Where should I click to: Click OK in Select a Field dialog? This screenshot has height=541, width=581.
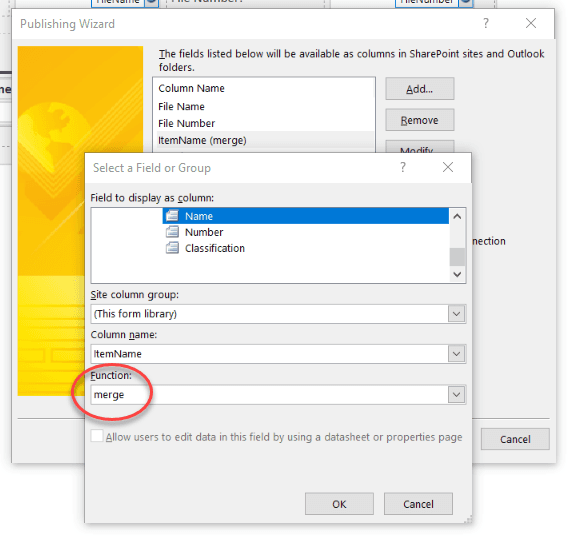(x=339, y=504)
